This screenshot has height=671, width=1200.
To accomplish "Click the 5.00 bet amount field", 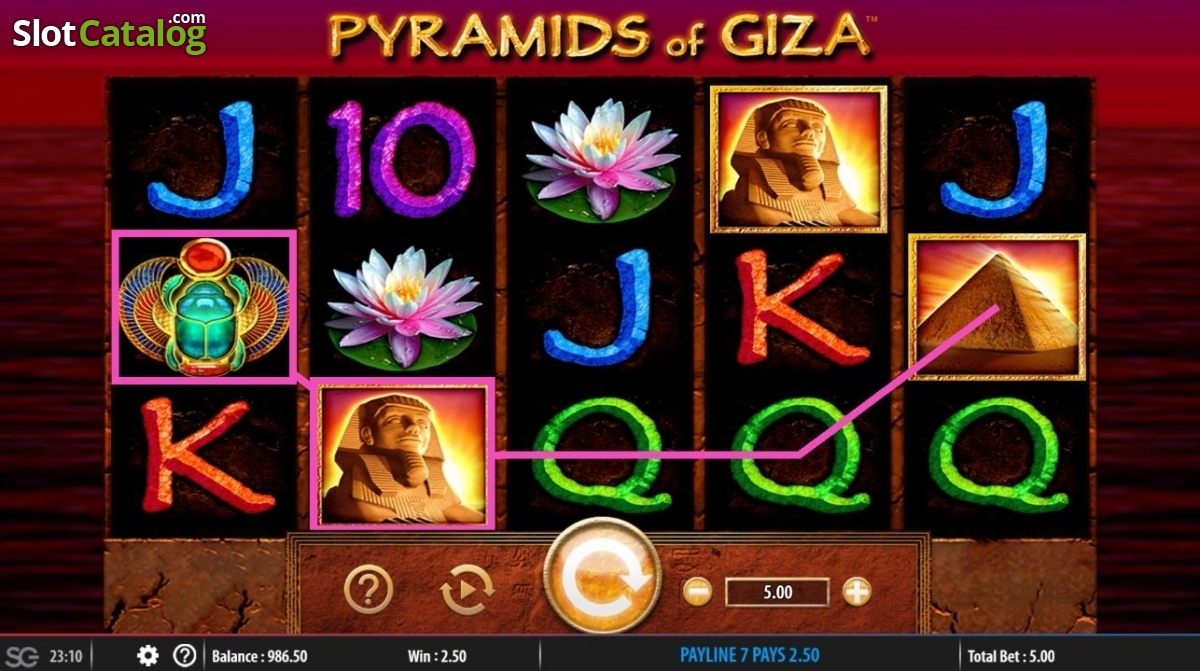I will [777, 592].
